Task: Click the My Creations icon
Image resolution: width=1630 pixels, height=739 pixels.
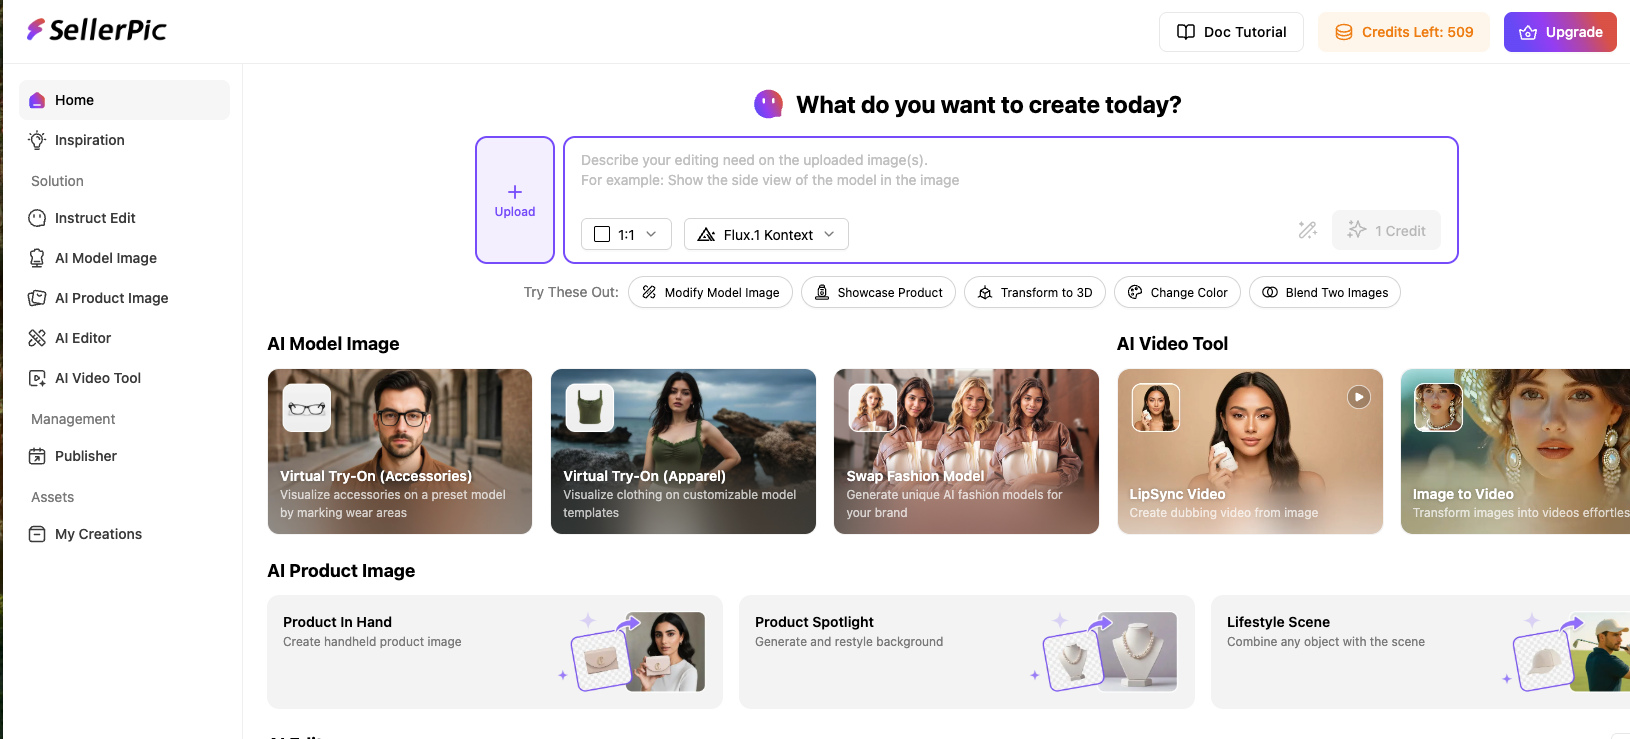Action: [37, 534]
